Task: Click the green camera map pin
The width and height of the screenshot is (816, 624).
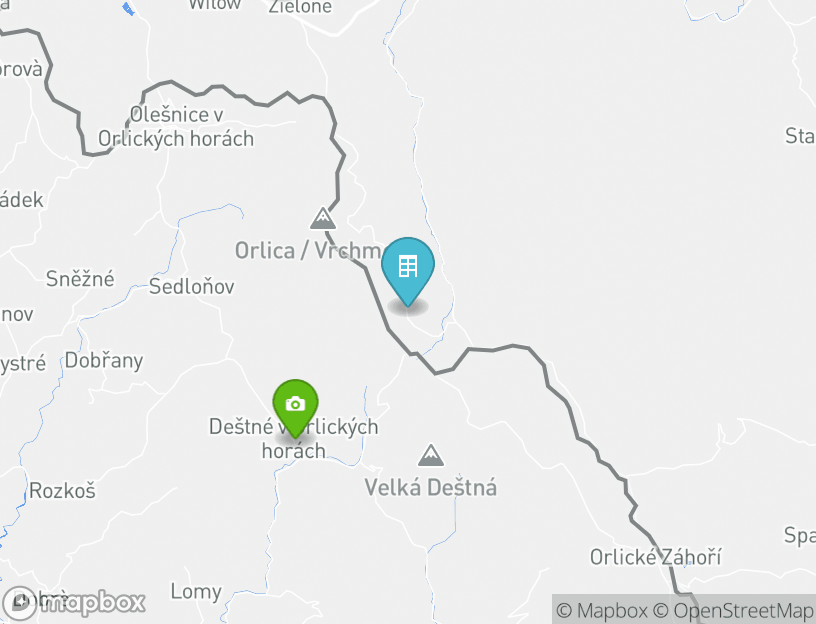Action: click(x=296, y=407)
